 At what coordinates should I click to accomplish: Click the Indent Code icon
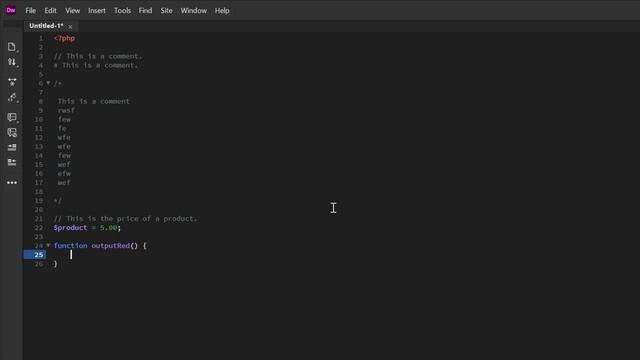point(12,147)
